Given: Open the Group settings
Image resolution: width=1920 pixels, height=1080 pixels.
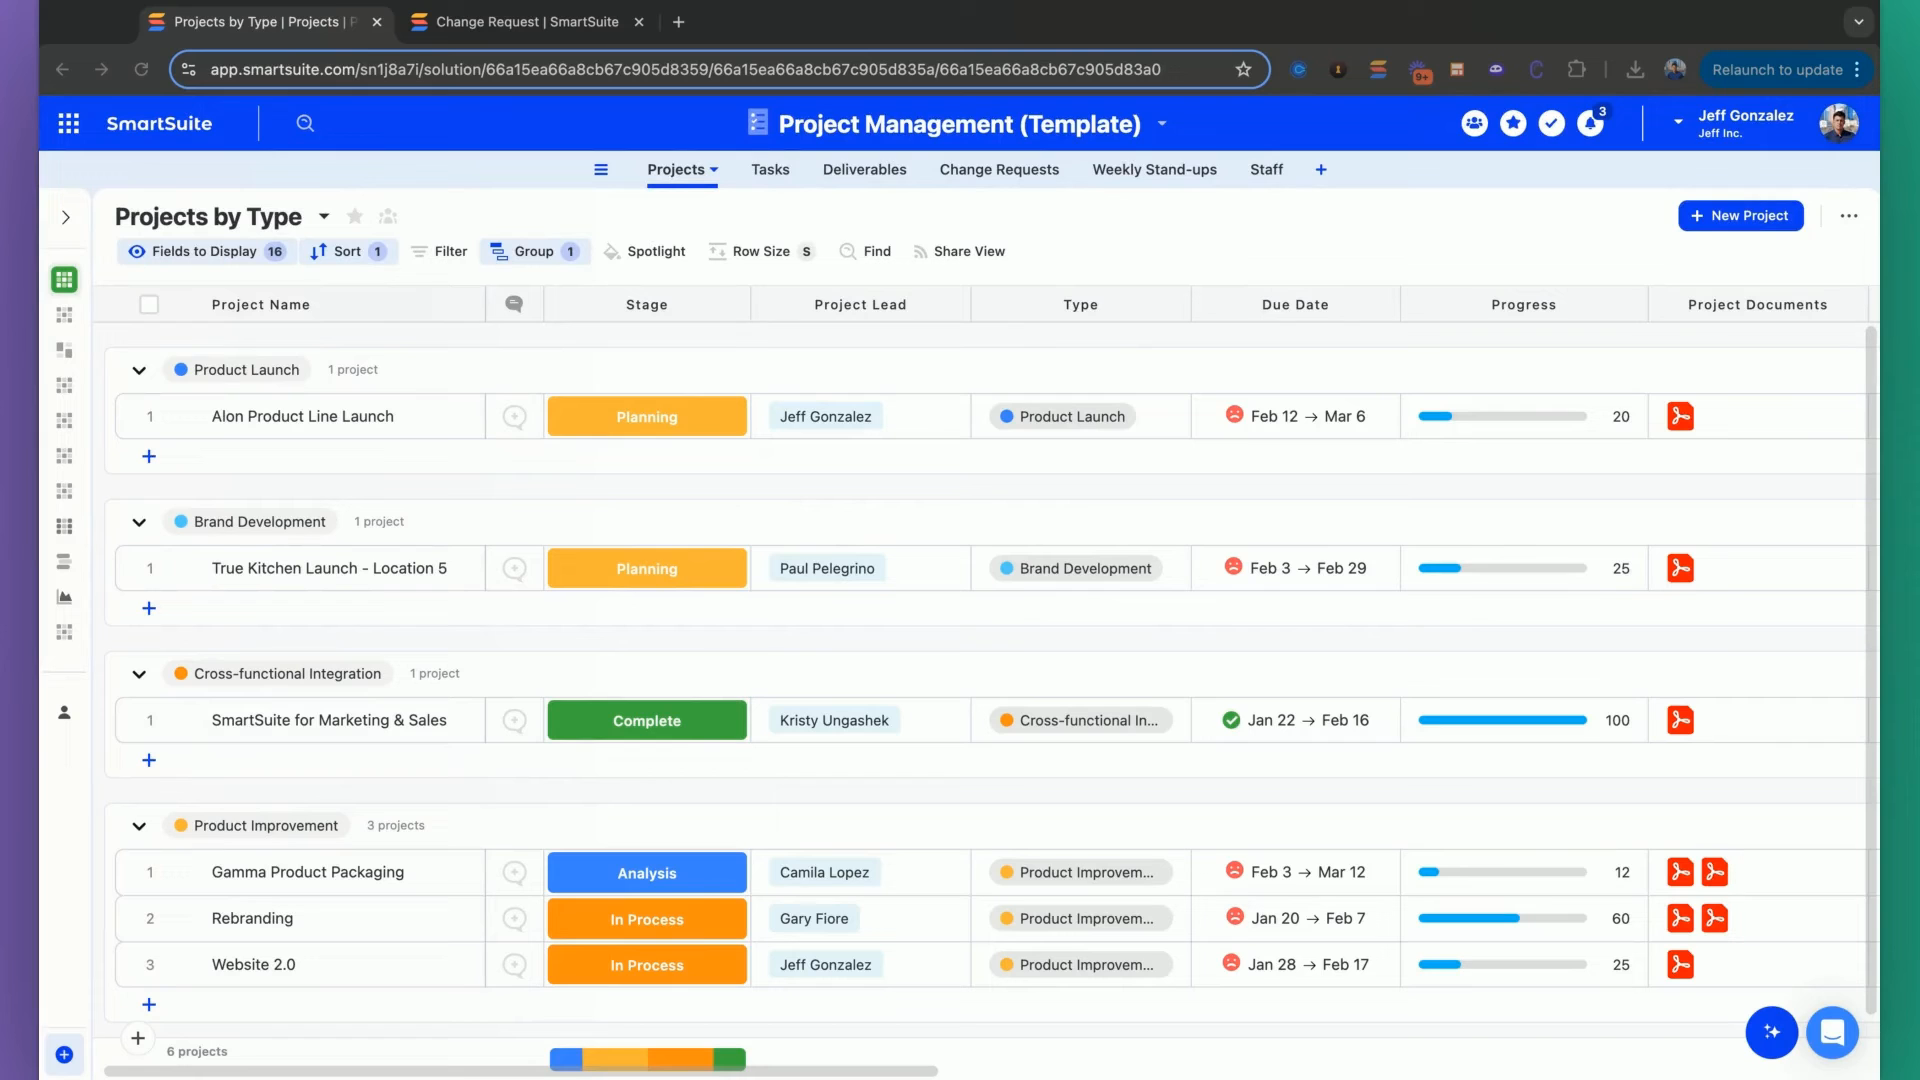Looking at the screenshot, I should [535, 252].
